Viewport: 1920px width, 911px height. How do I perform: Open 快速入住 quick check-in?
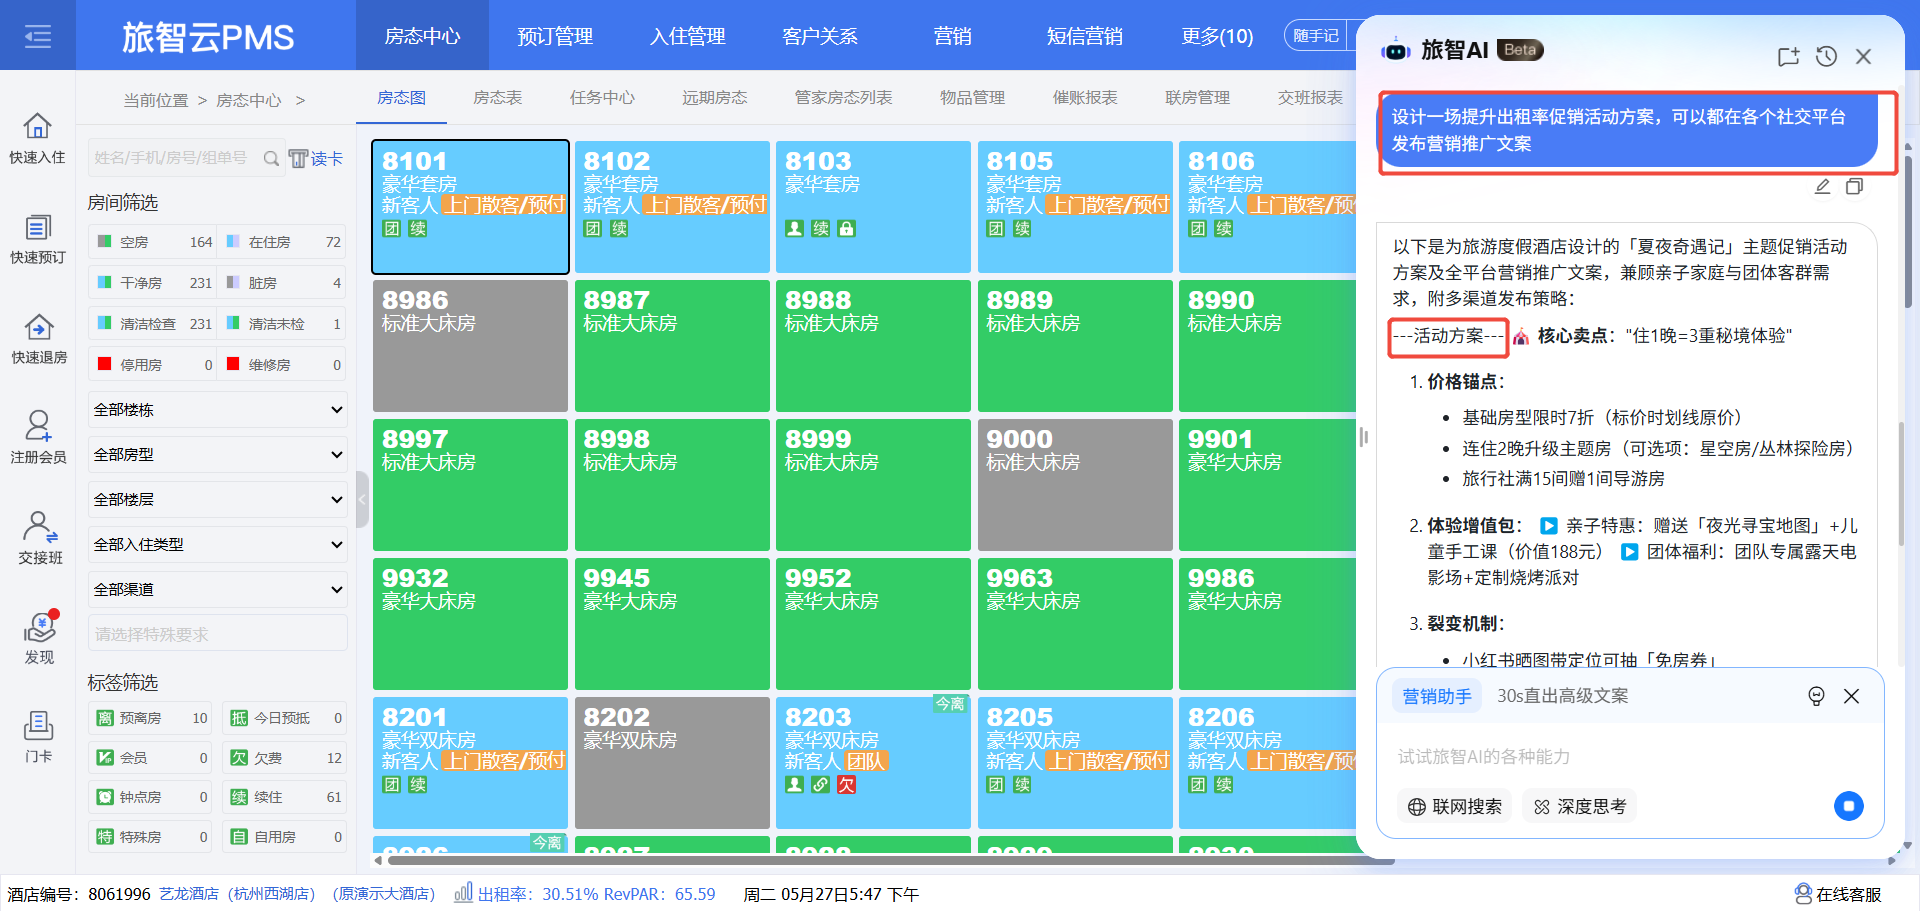(x=37, y=138)
